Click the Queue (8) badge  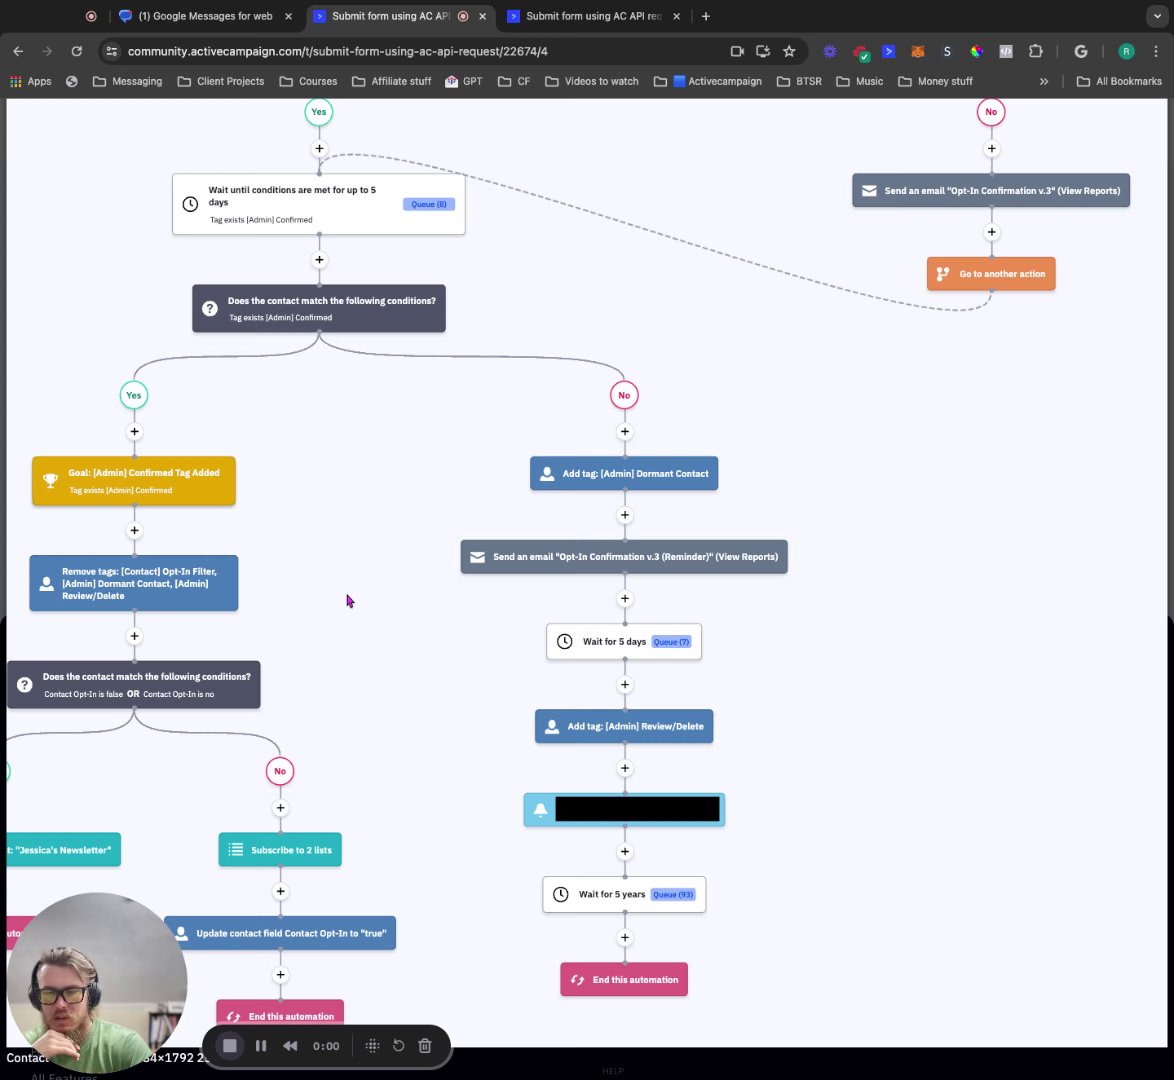coord(429,204)
